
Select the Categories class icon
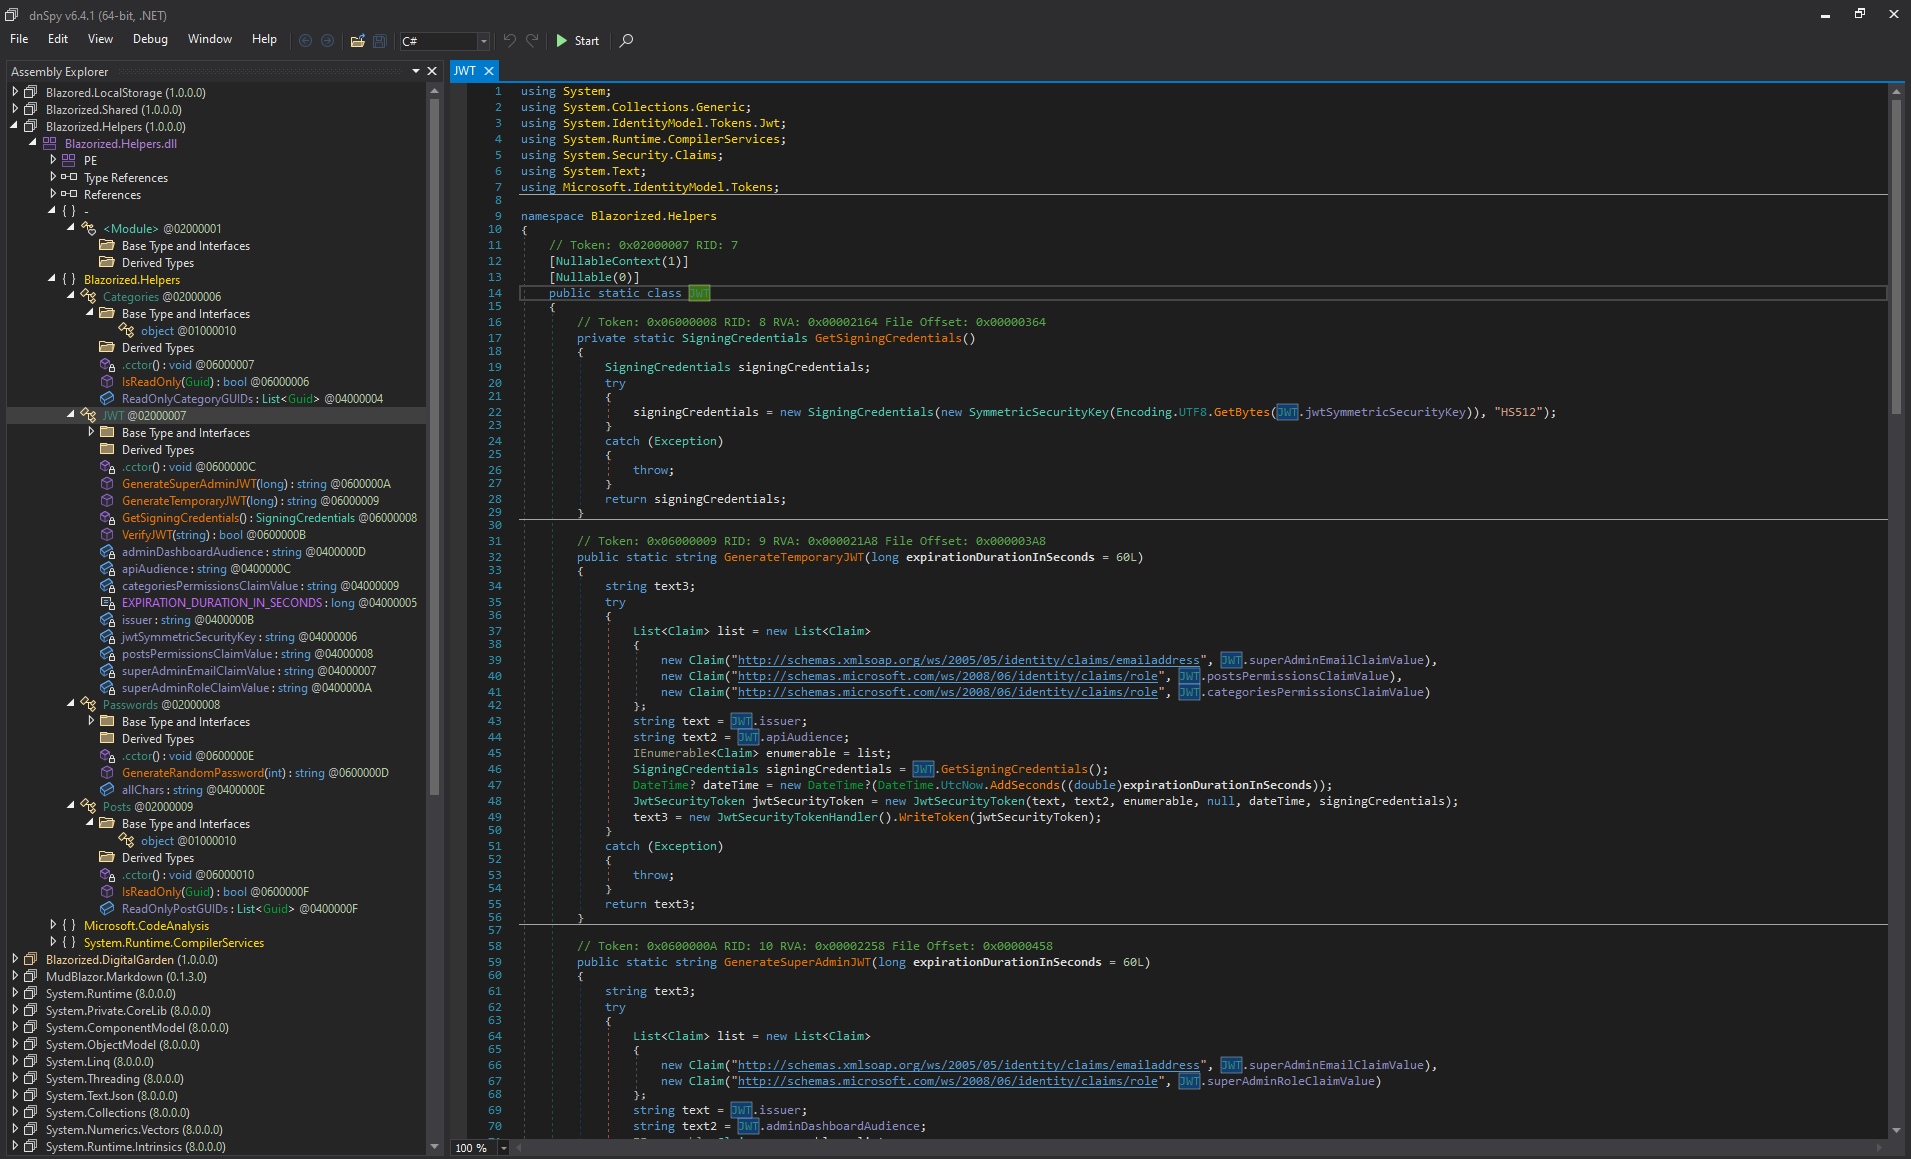coord(88,296)
